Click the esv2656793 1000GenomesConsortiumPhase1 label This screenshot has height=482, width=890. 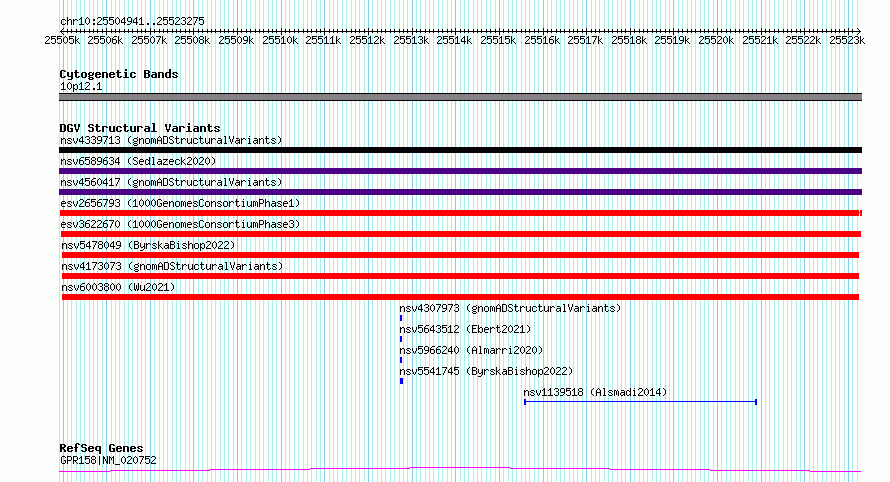coord(180,203)
